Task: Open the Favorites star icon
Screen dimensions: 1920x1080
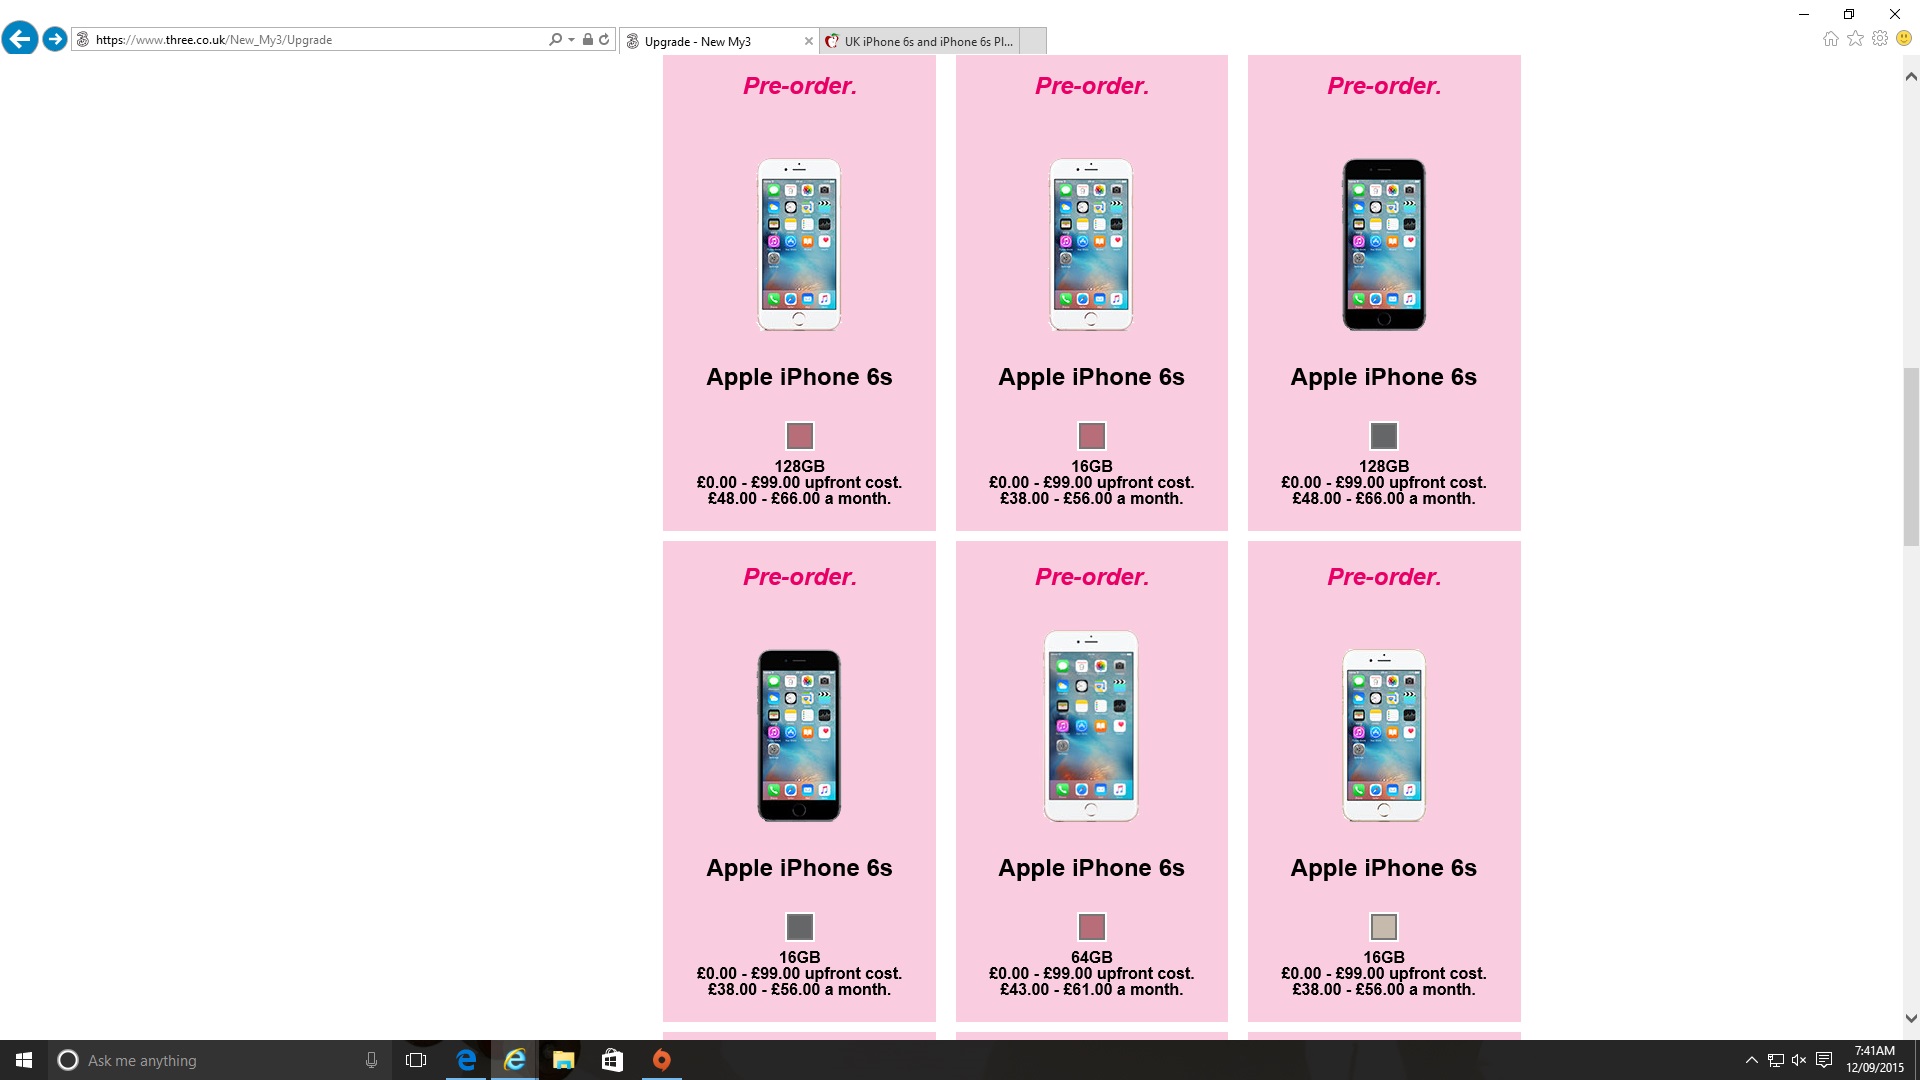Action: [1855, 39]
